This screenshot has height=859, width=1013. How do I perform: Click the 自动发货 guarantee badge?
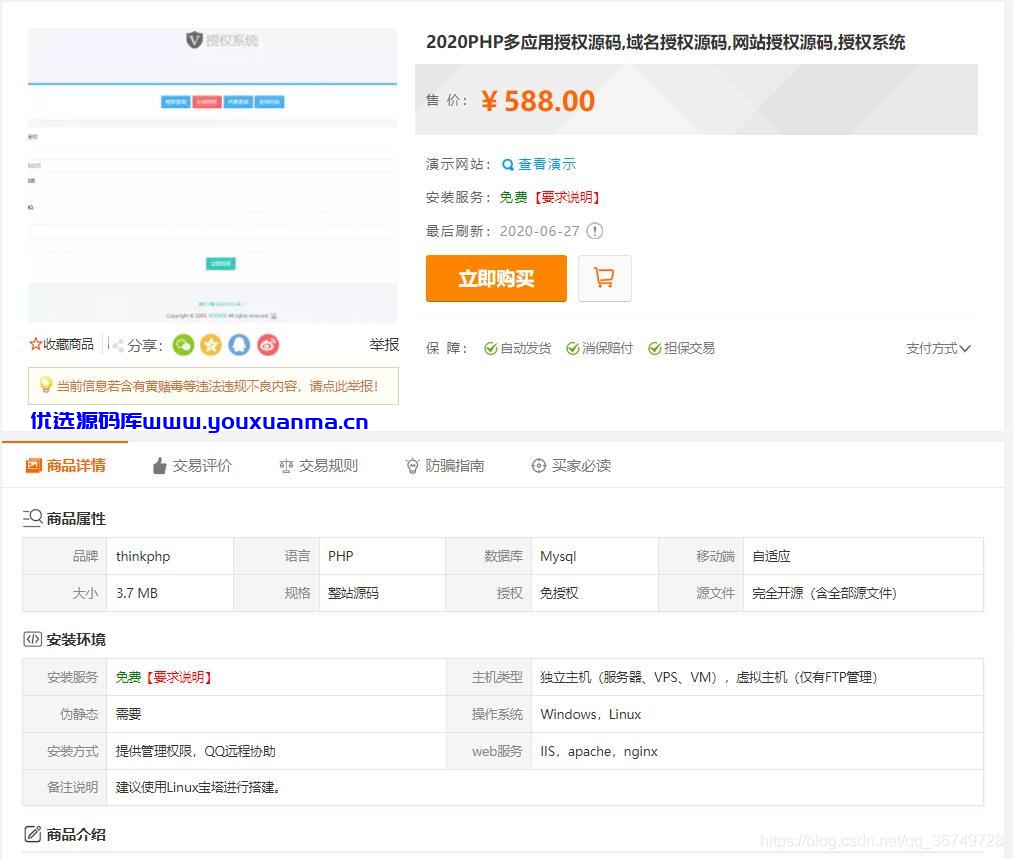517,348
